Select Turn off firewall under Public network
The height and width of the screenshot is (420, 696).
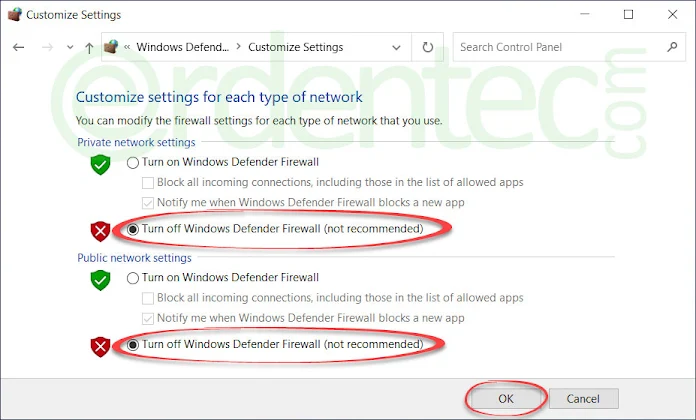pos(133,345)
